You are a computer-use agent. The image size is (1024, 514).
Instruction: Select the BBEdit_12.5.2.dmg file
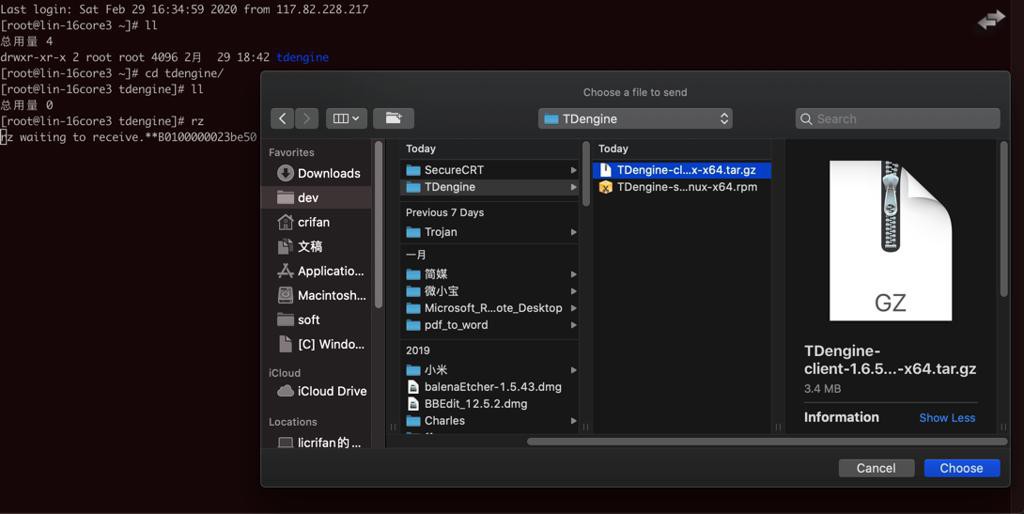[x=488, y=404]
